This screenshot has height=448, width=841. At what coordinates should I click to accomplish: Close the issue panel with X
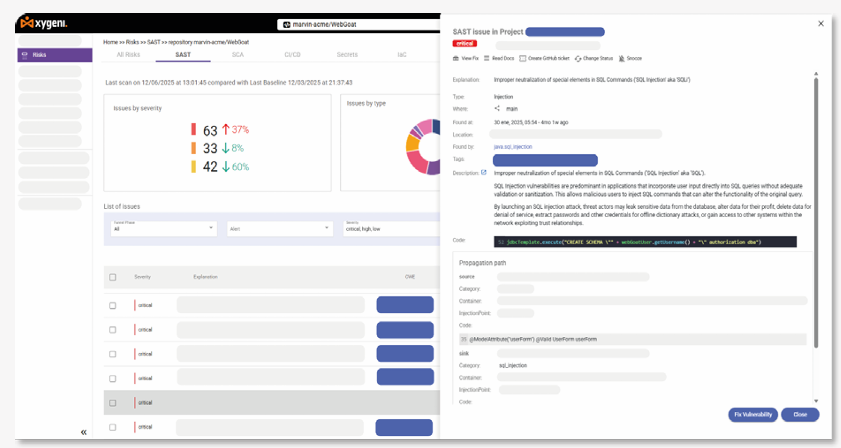pos(821,23)
